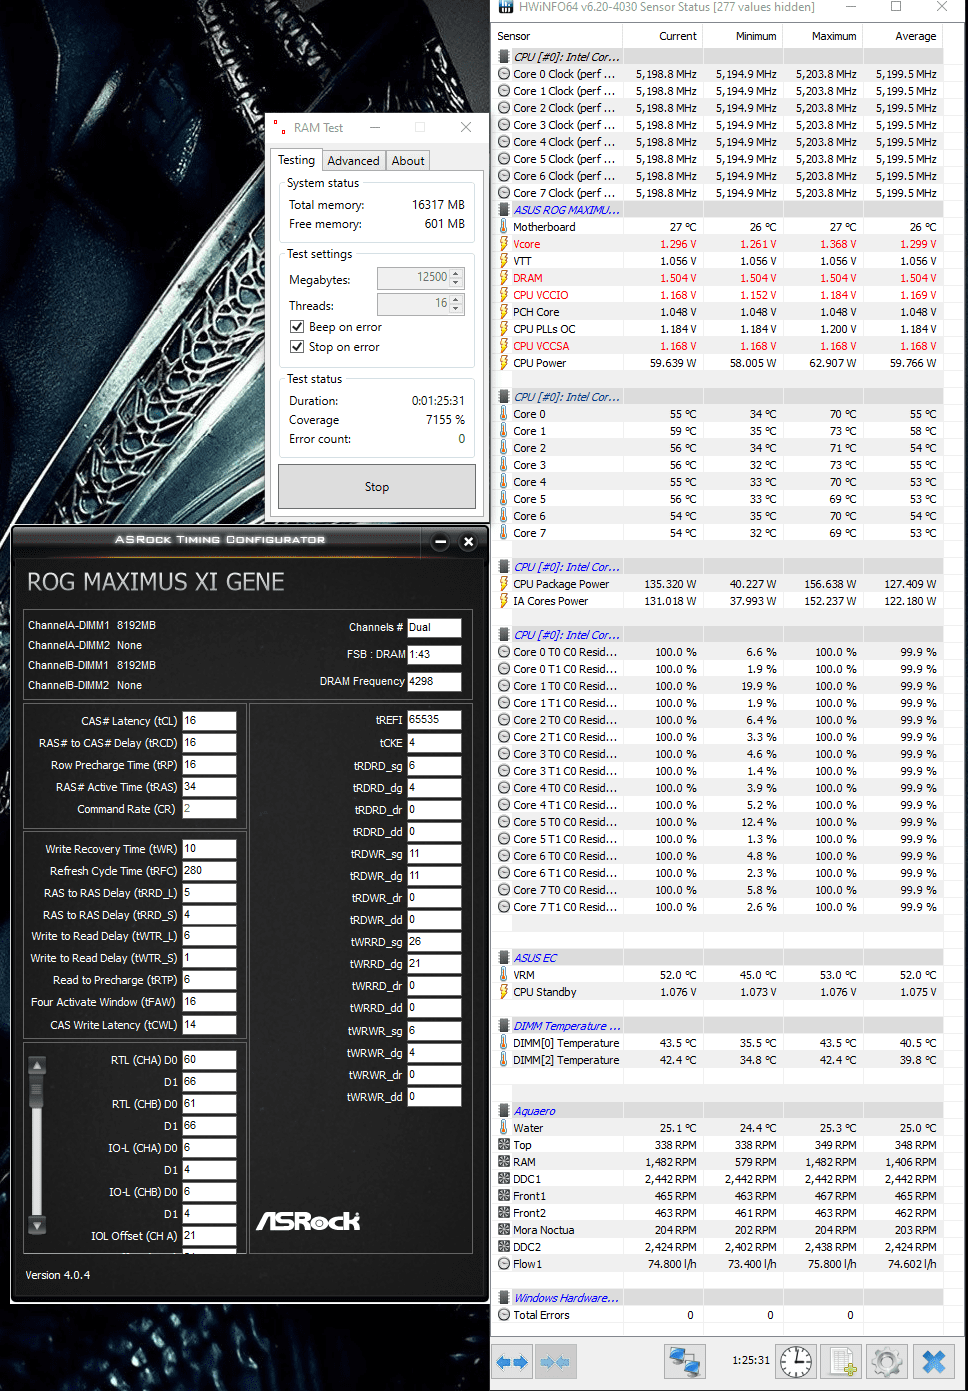The image size is (968, 1391).
Task: Click the tWRRD_sg value field
Action: [434, 942]
